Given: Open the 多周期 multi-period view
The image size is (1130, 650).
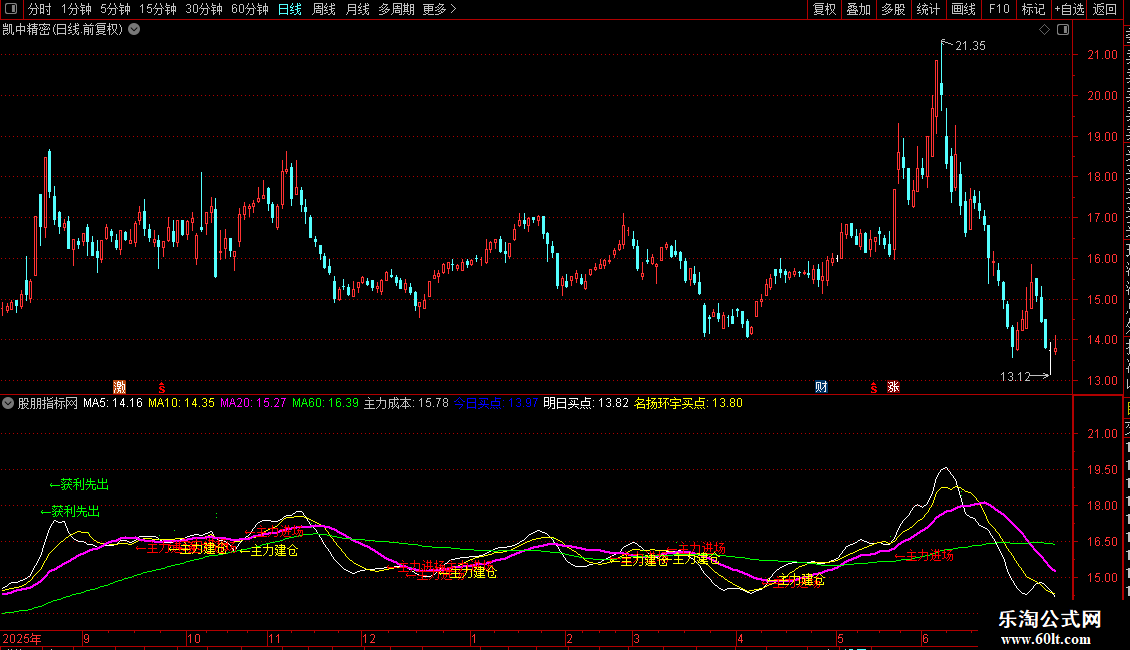Looking at the screenshot, I should point(396,9).
